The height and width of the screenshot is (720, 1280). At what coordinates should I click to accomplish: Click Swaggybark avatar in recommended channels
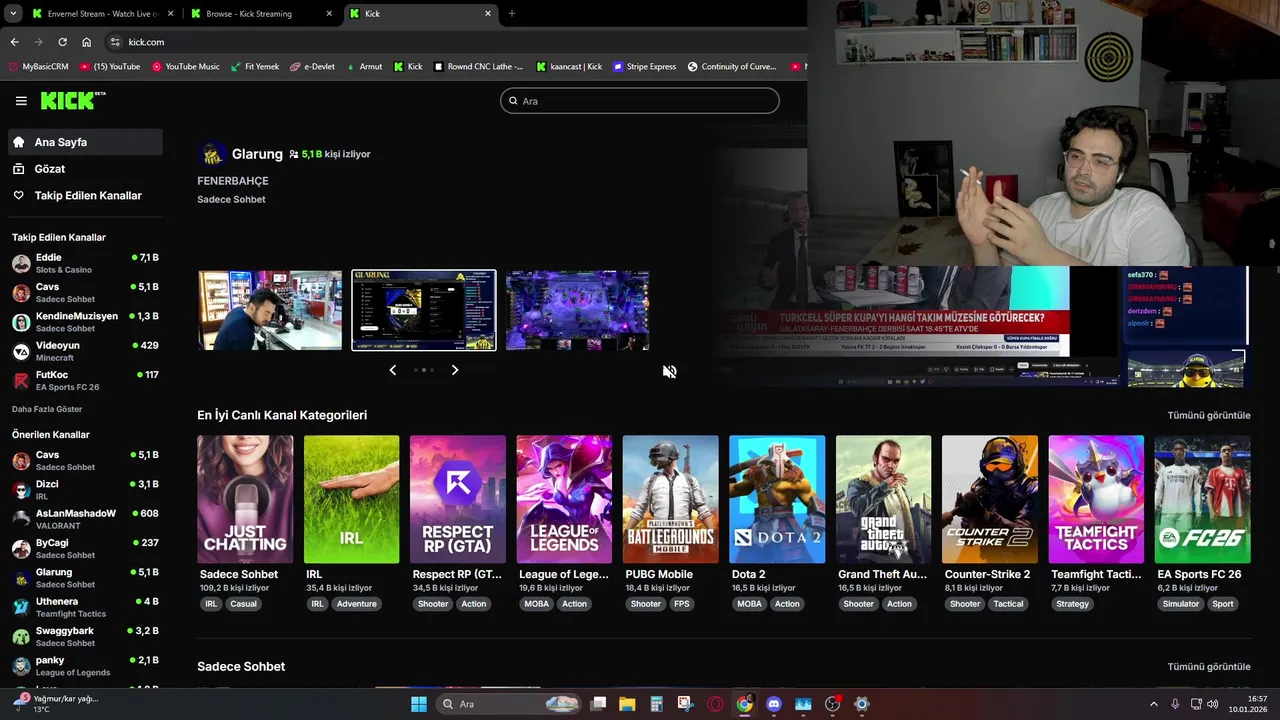tap(21, 637)
